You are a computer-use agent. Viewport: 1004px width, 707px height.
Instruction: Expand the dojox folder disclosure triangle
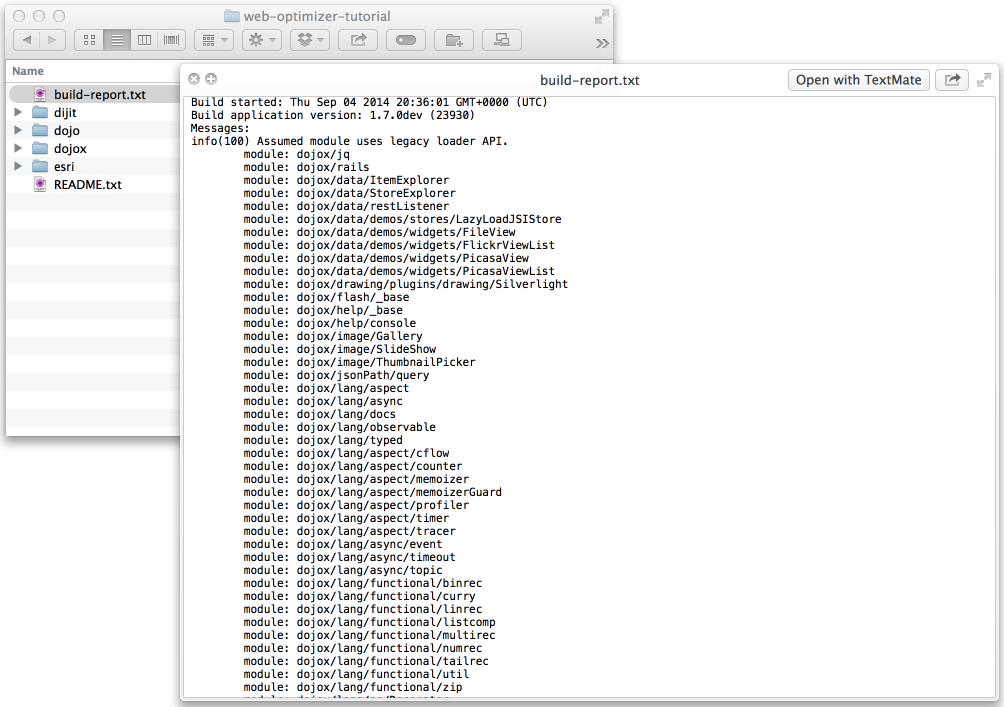(x=18, y=148)
